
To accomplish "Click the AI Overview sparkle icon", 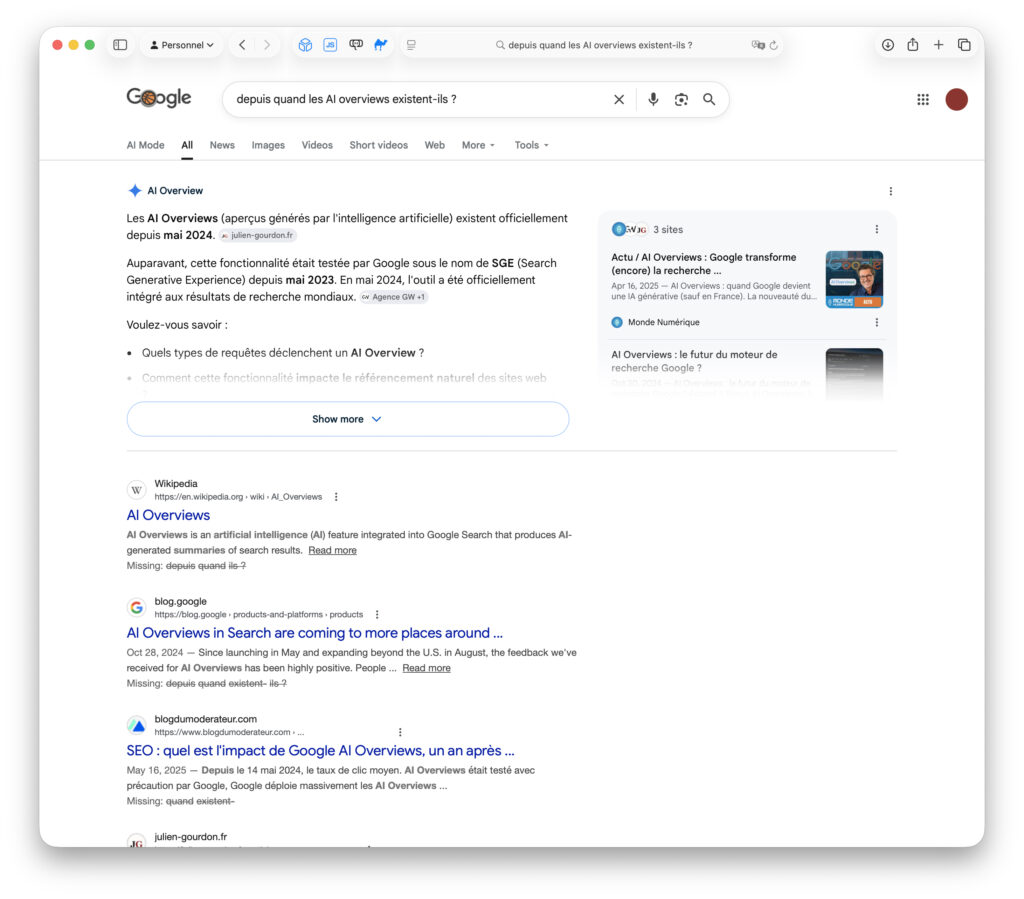I will pos(135,191).
